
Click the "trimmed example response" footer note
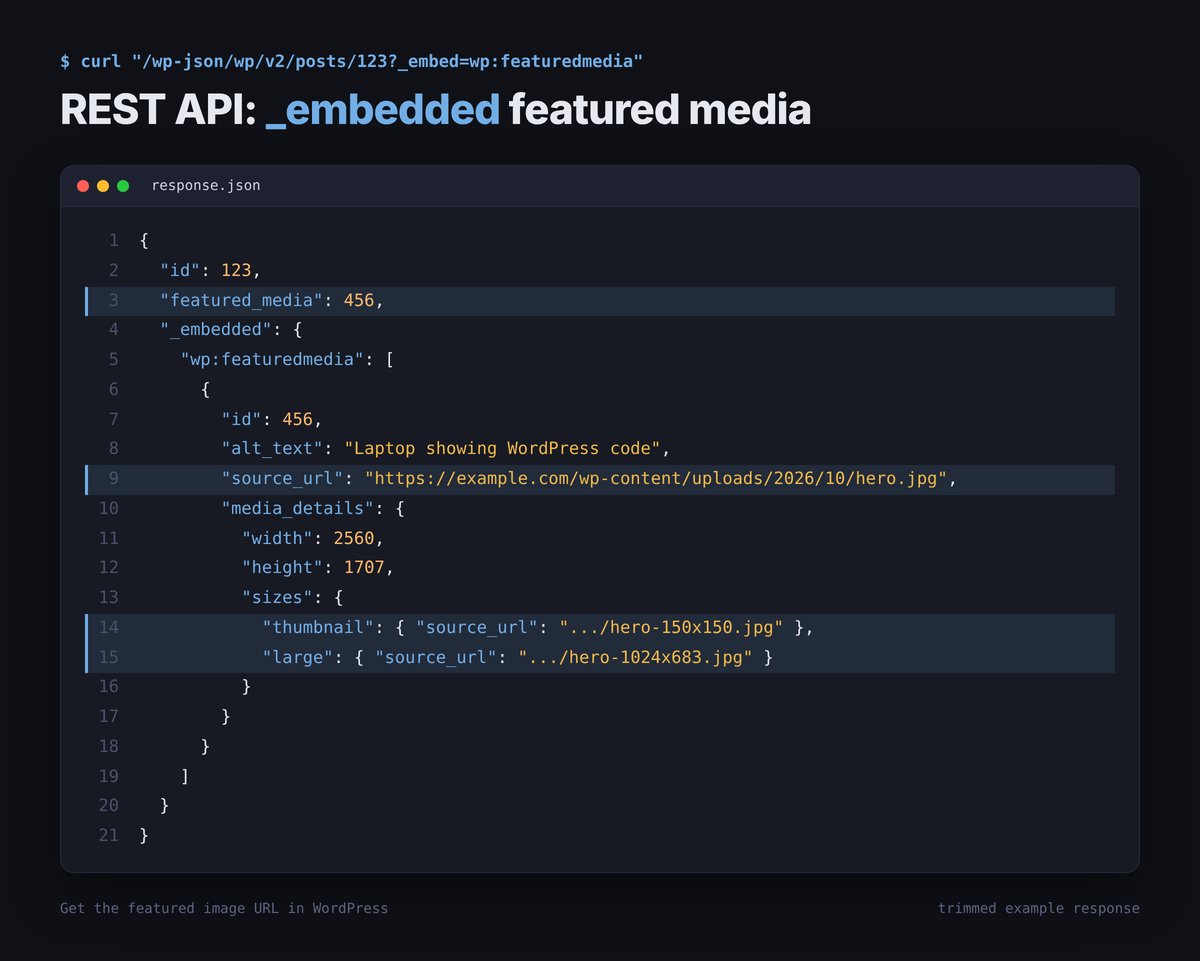tap(1039, 908)
